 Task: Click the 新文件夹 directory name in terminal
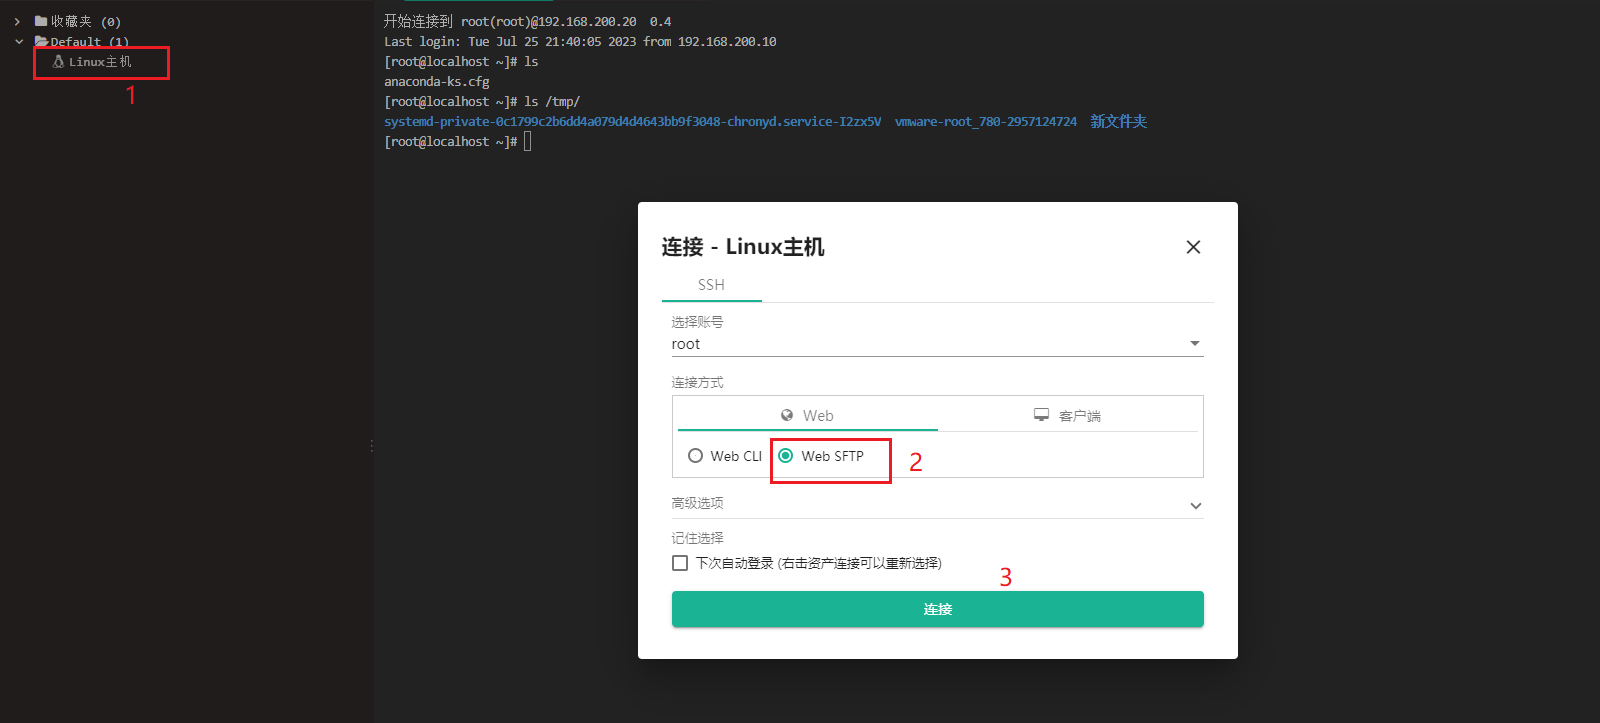click(x=1118, y=122)
